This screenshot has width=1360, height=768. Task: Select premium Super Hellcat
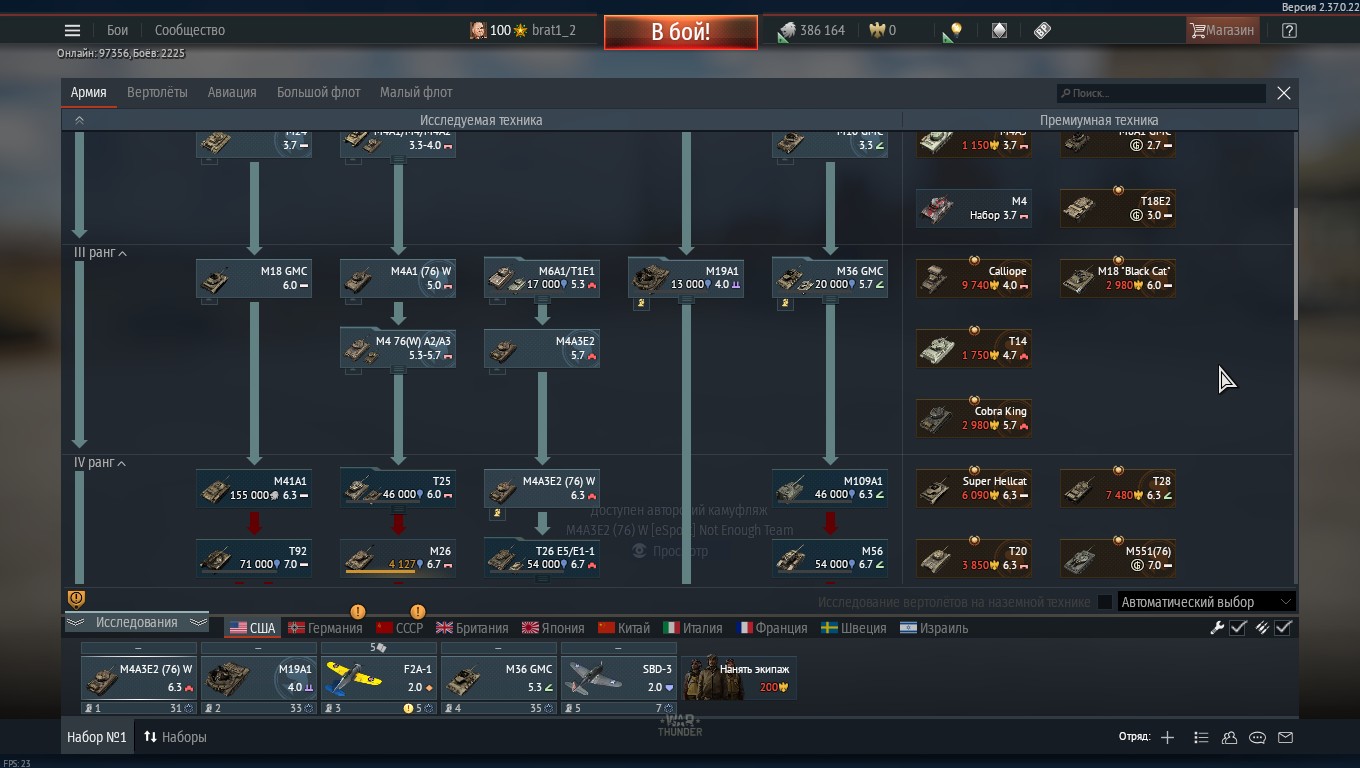(974, 488)
